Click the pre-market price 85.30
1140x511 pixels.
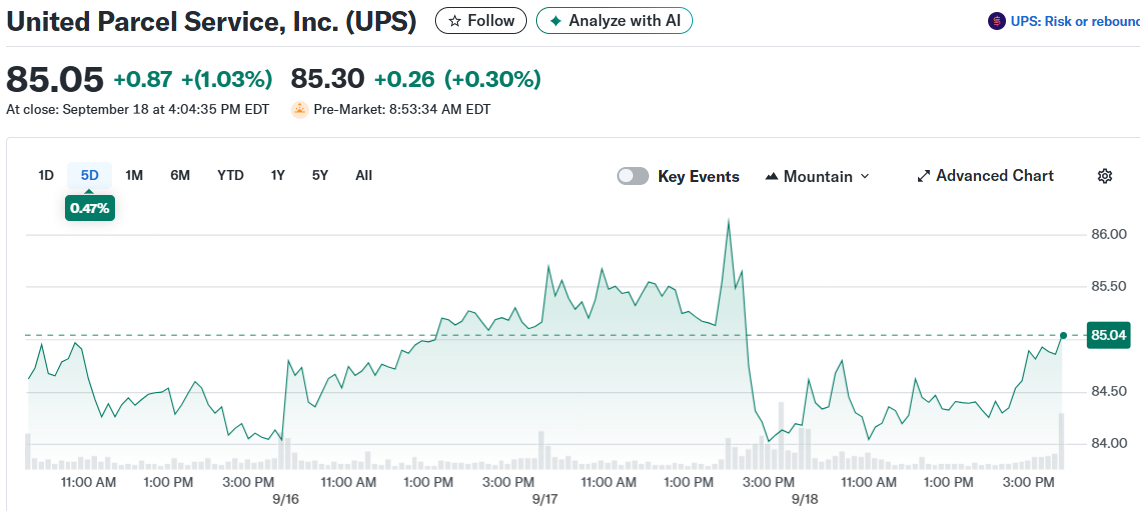(x=328, y=79)
